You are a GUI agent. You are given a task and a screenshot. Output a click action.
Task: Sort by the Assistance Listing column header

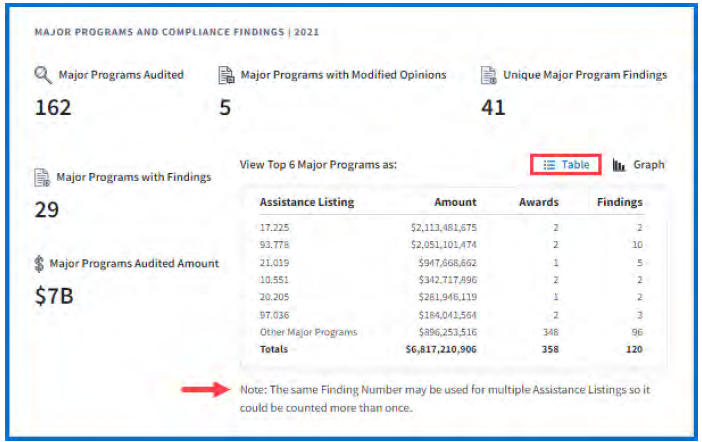pos(306,202)
